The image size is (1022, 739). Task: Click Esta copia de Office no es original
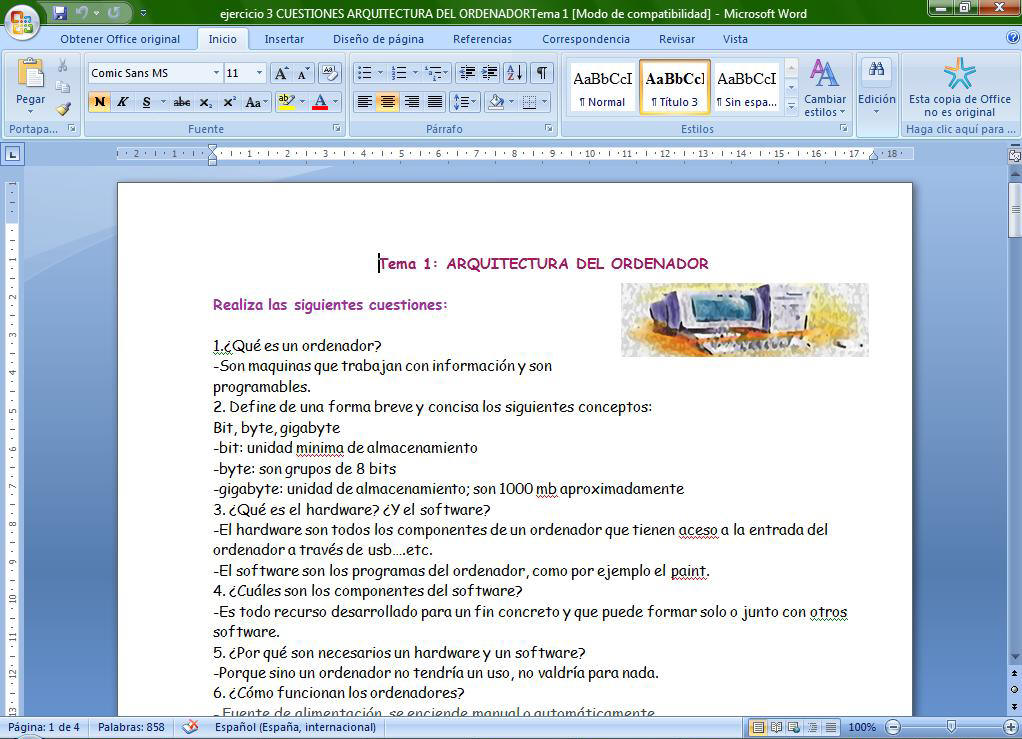tap(959, 87)
